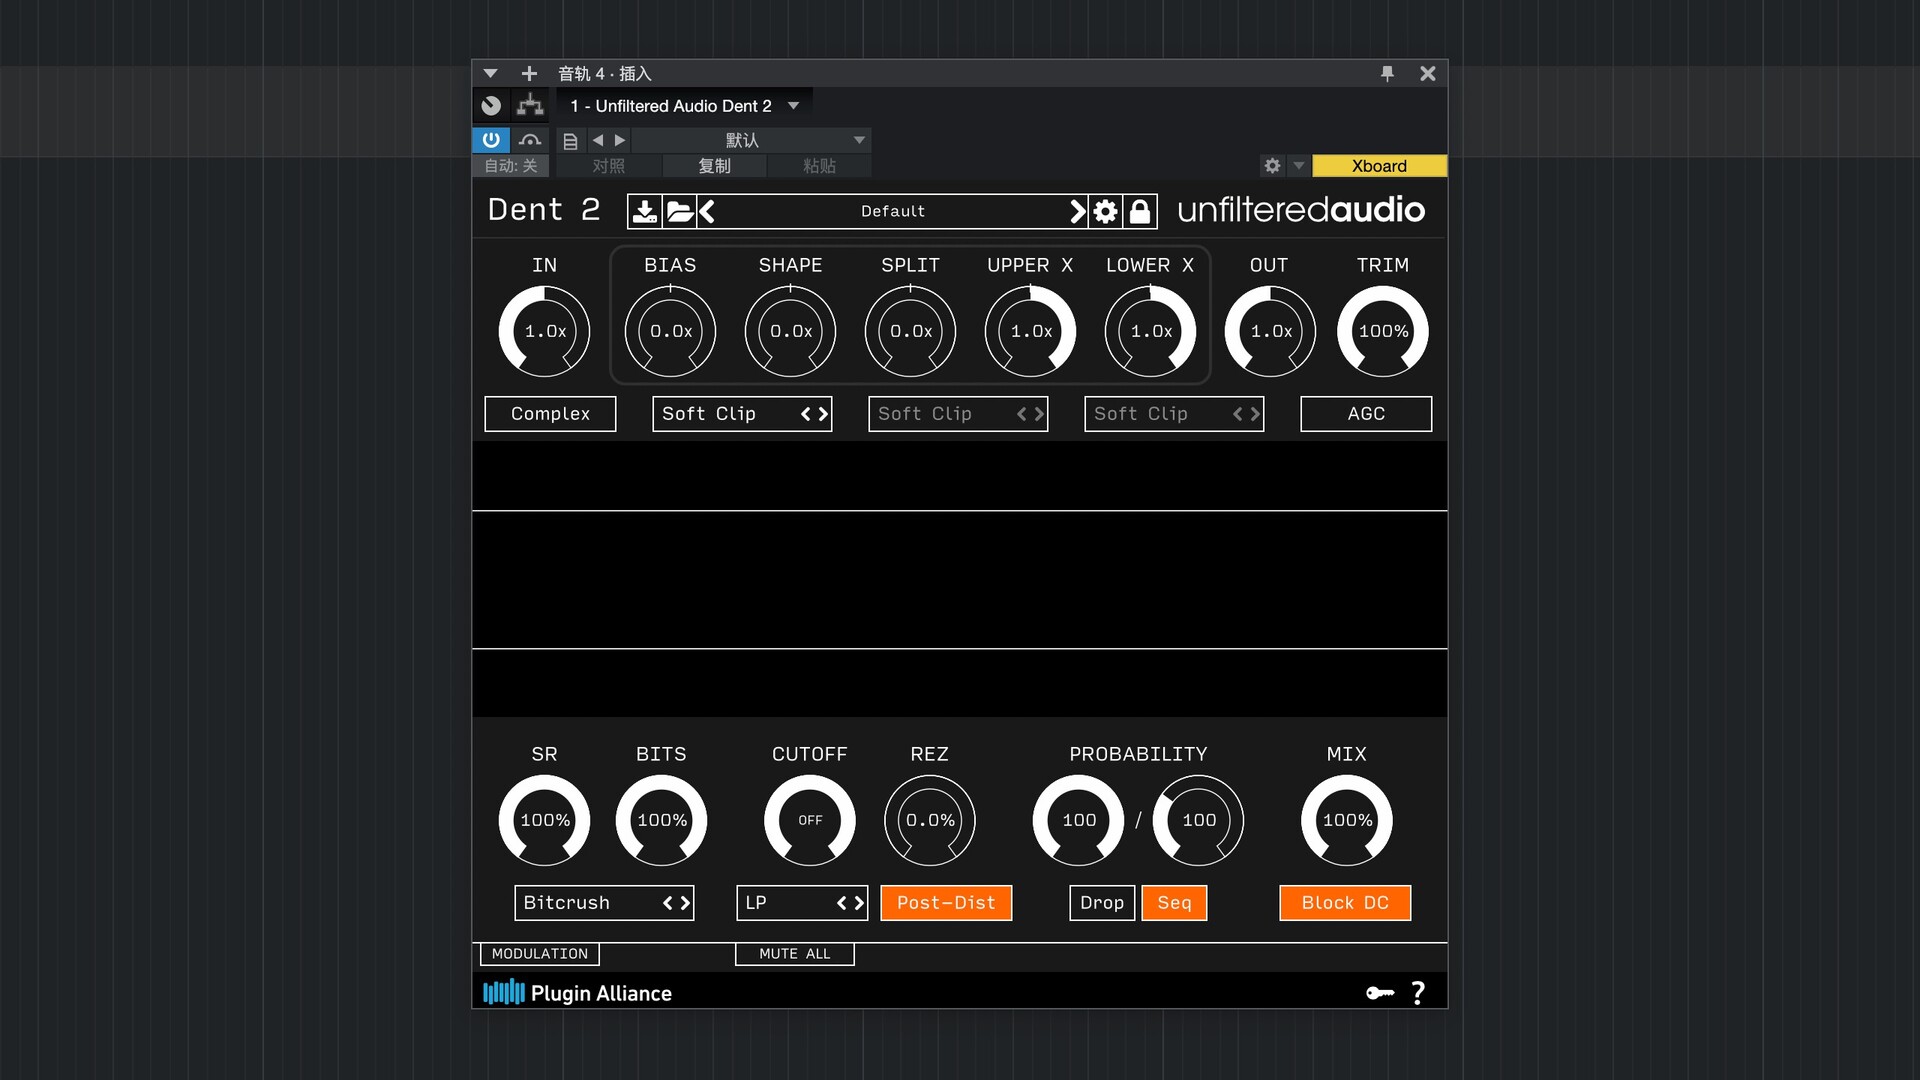Click the UPPER X knob

pyautogui.click(x=1030, y=331)
